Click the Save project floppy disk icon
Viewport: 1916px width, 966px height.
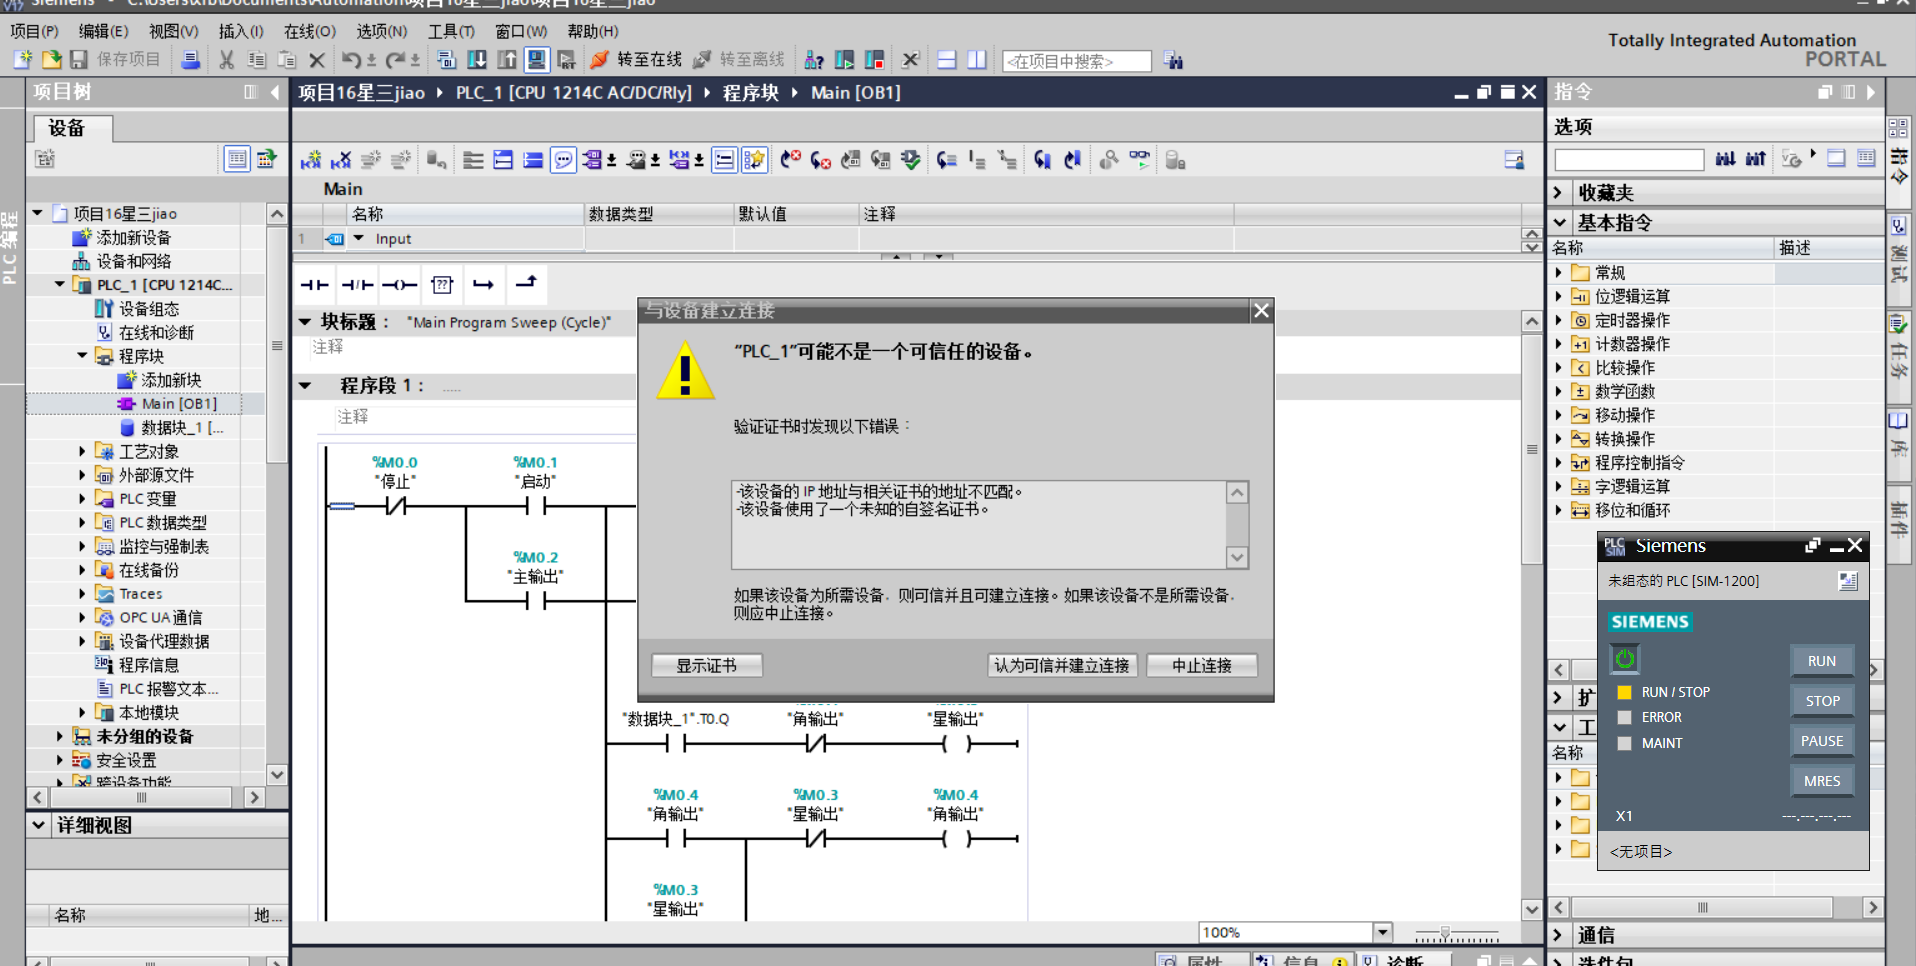79,60
